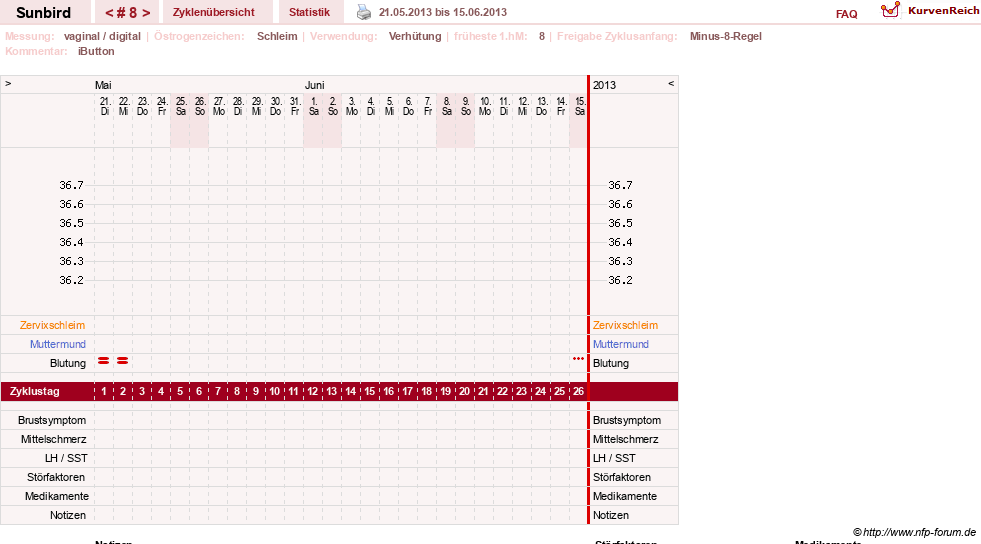Click the date column 1. Sa in Juni
This screenshot has height=544, width=981.
(314, 106)
